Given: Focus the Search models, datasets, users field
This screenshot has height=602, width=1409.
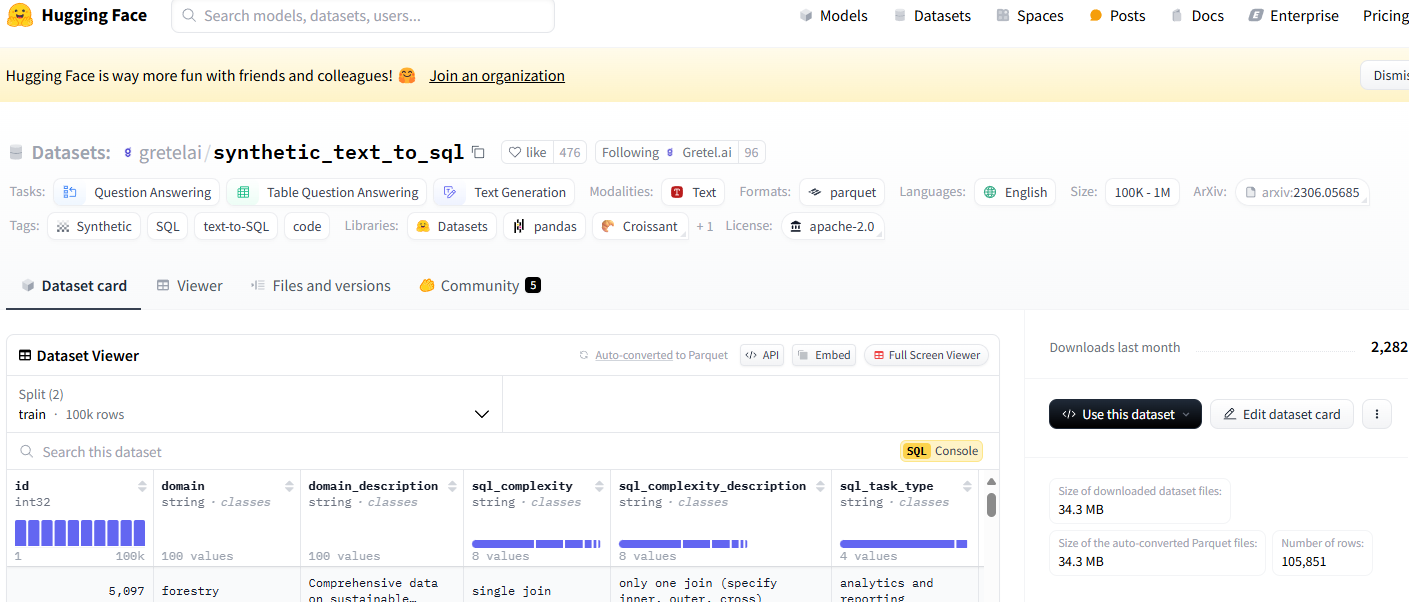Looking at the screenshot, I should 363,16.
